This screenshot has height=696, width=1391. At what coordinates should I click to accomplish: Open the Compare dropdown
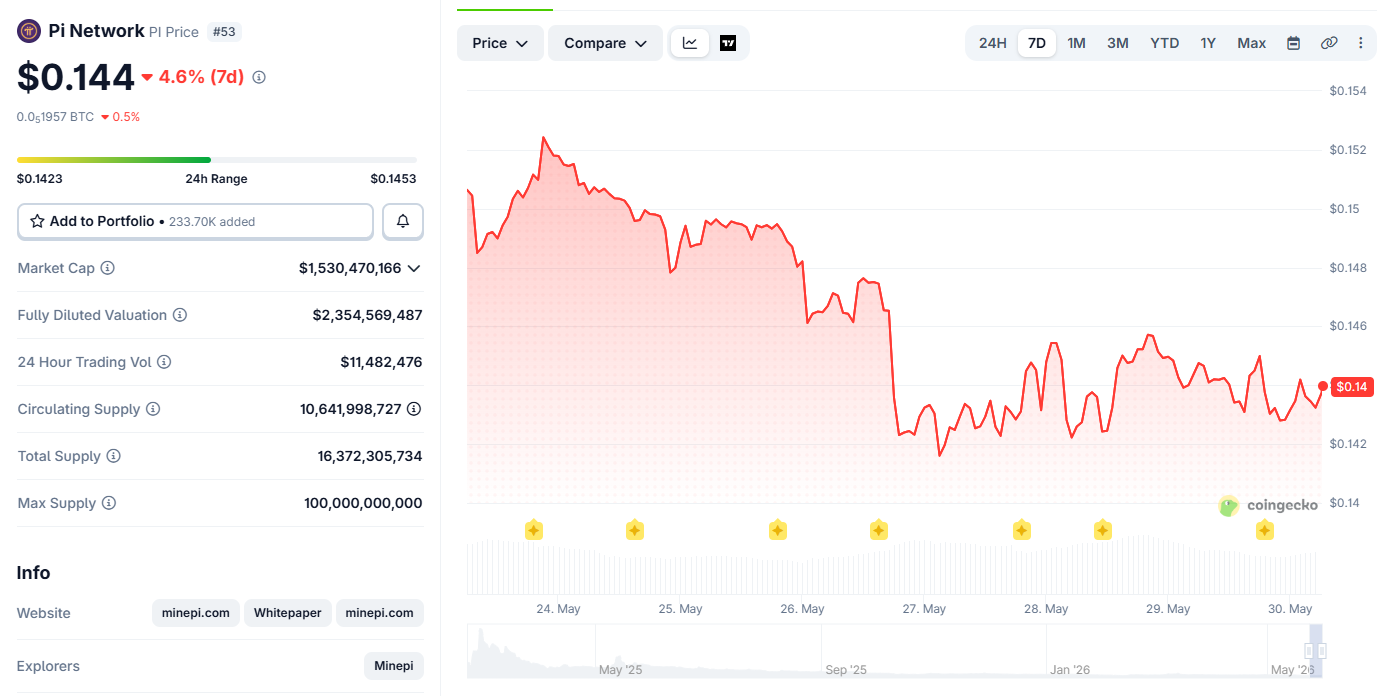605,43
